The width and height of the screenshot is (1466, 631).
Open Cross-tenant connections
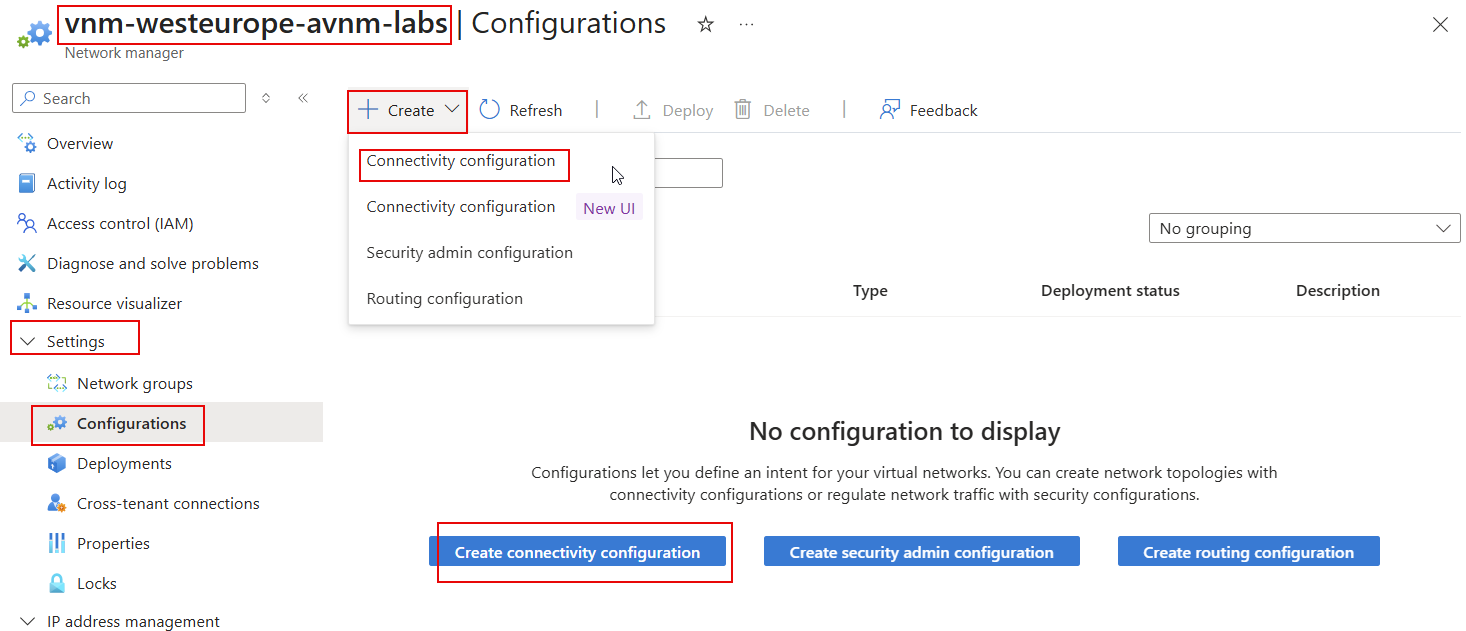coord(167,503)
